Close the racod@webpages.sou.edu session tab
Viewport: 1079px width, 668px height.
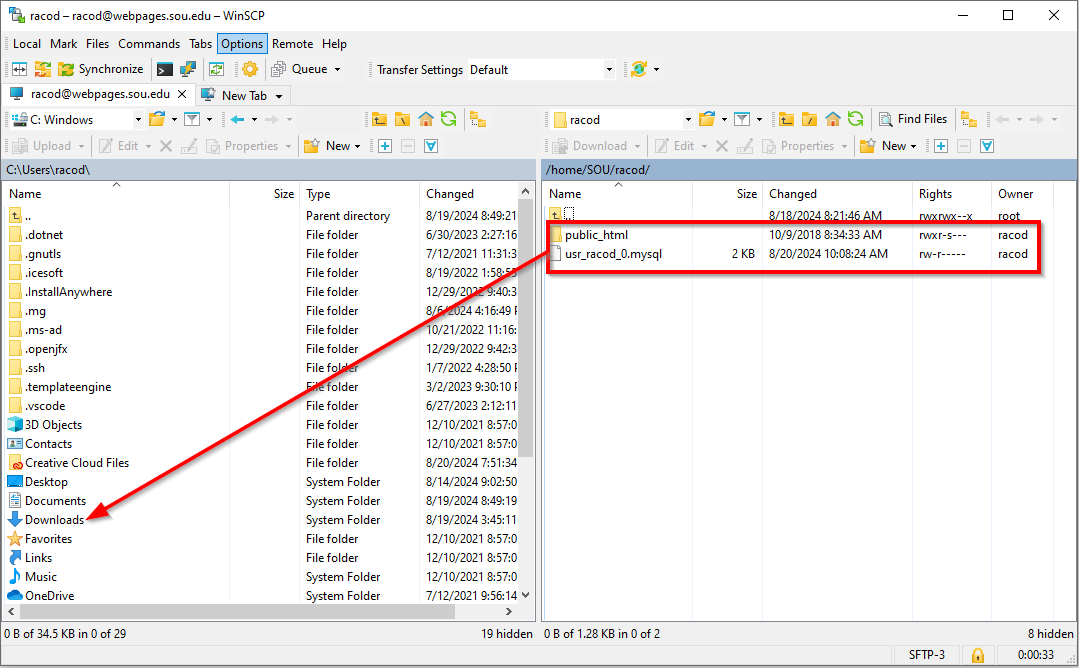[x=182, y=94]
